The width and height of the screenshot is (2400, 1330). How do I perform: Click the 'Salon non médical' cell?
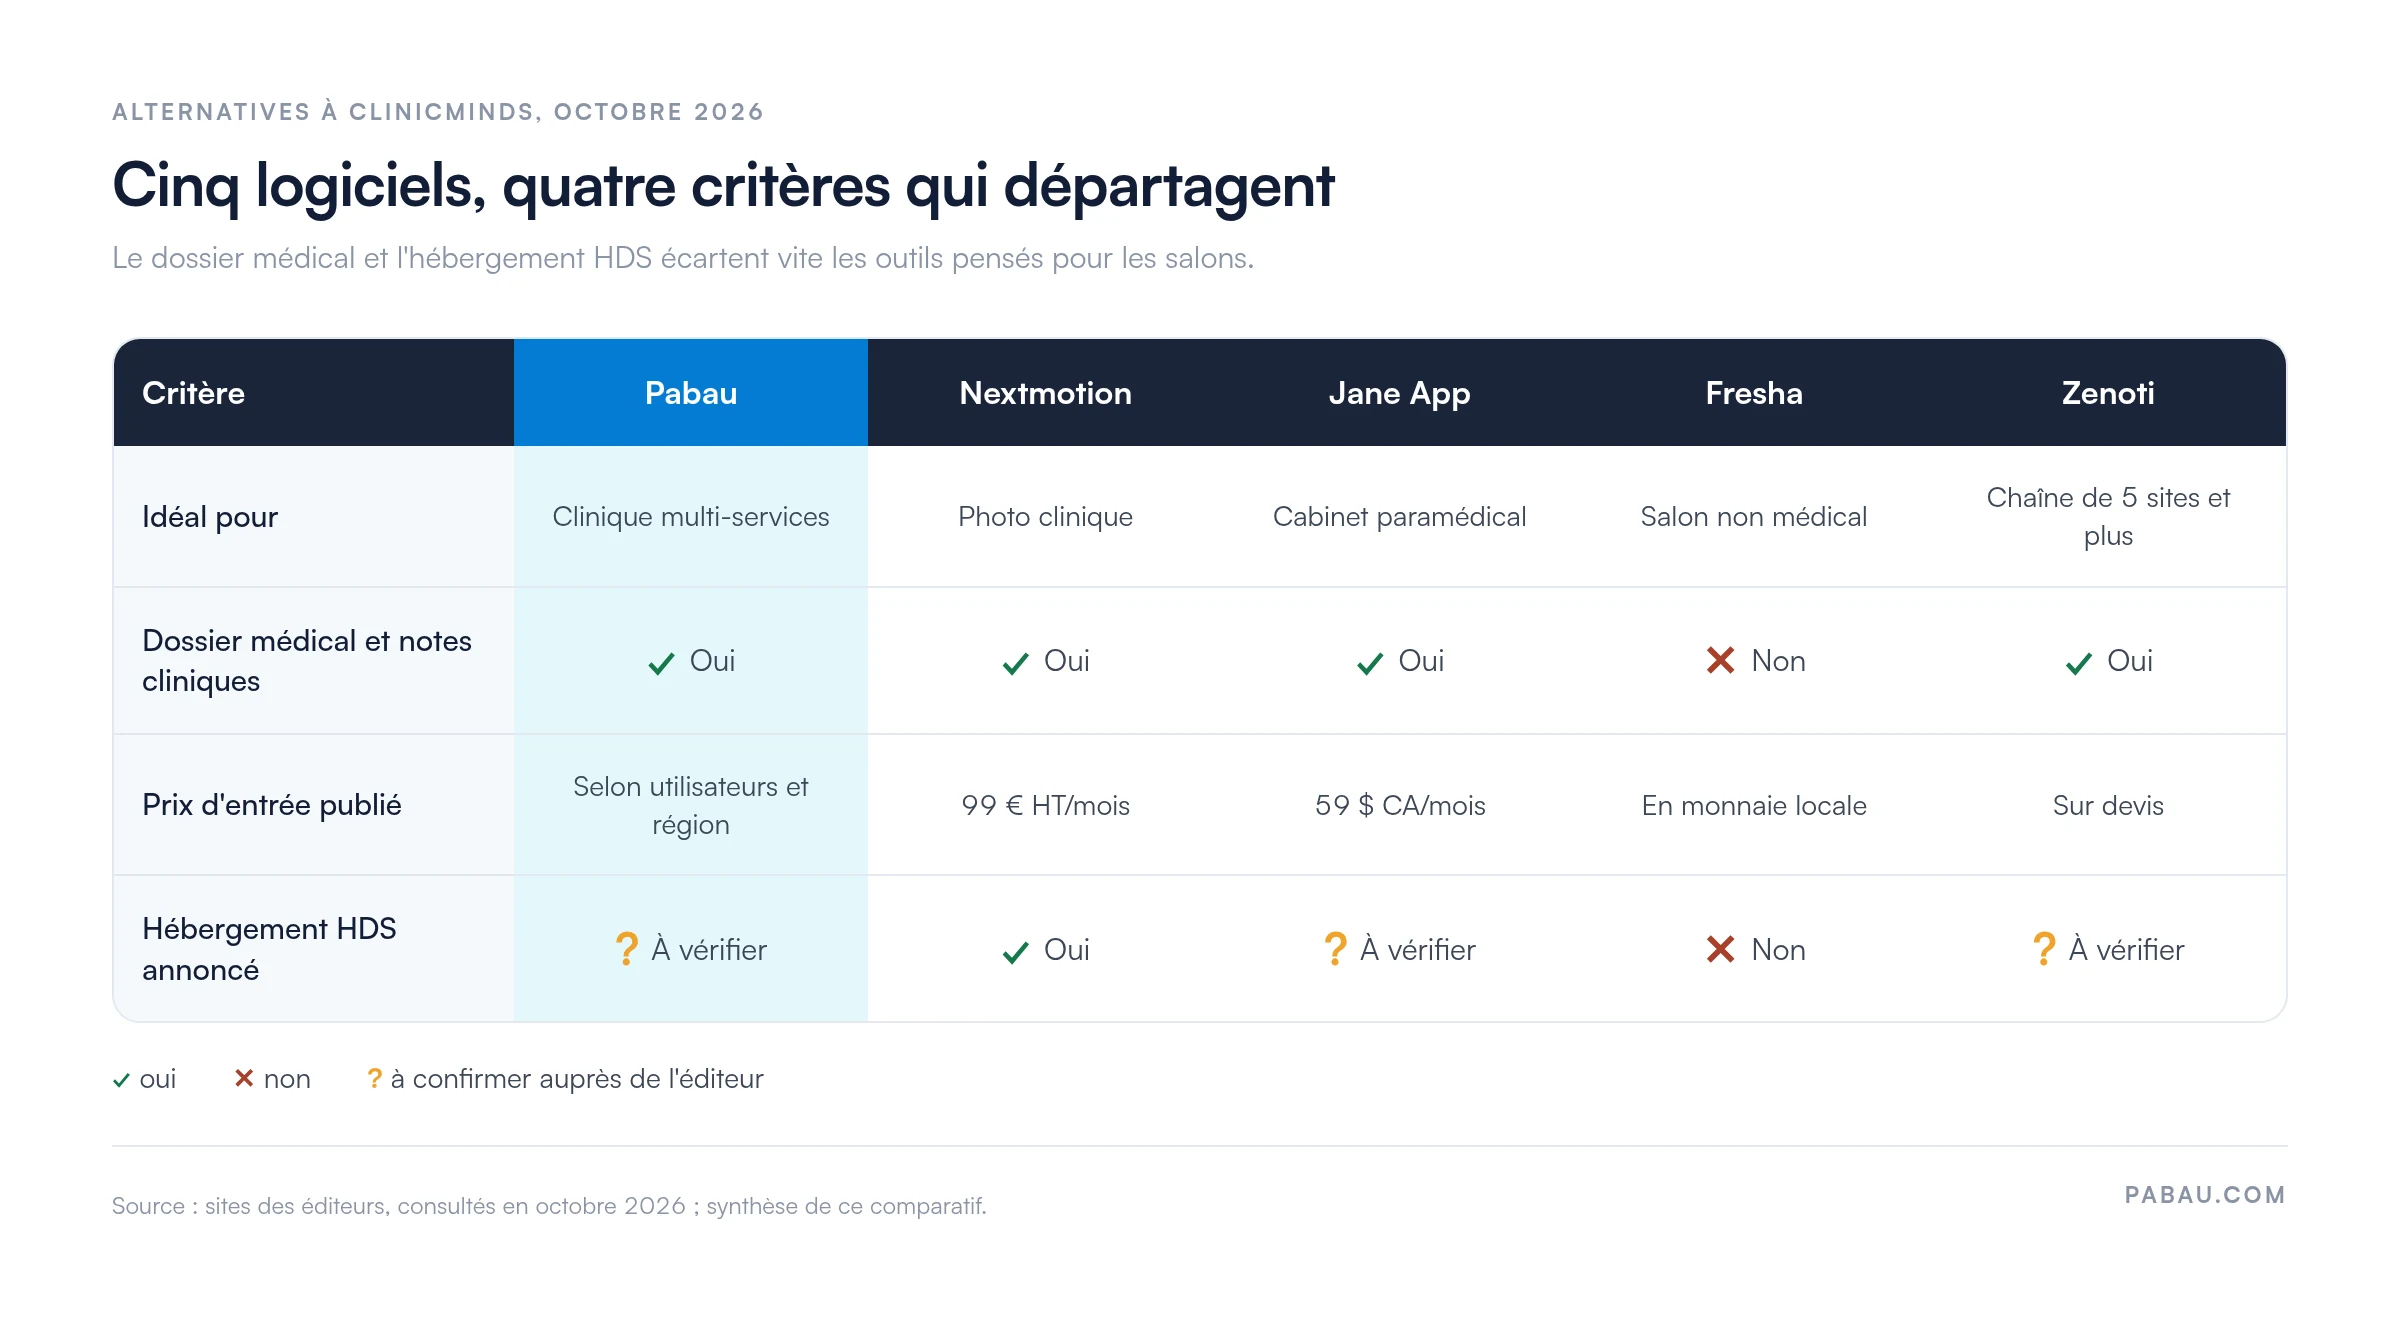click(1754, 517)
